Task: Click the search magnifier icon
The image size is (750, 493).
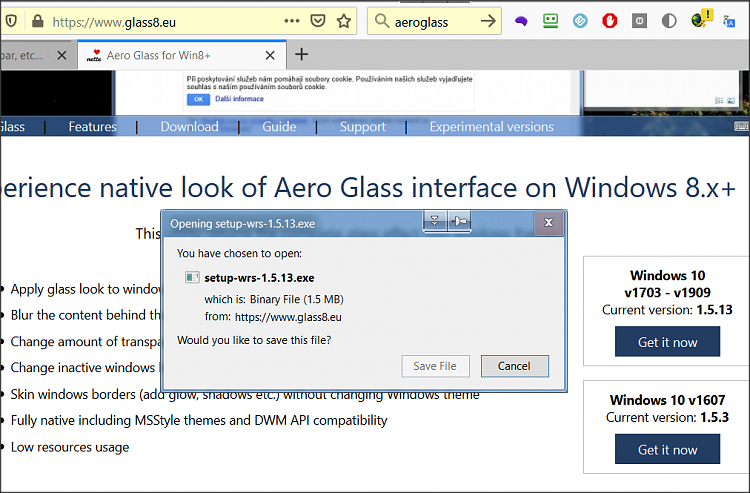Action: pos(382,21)
